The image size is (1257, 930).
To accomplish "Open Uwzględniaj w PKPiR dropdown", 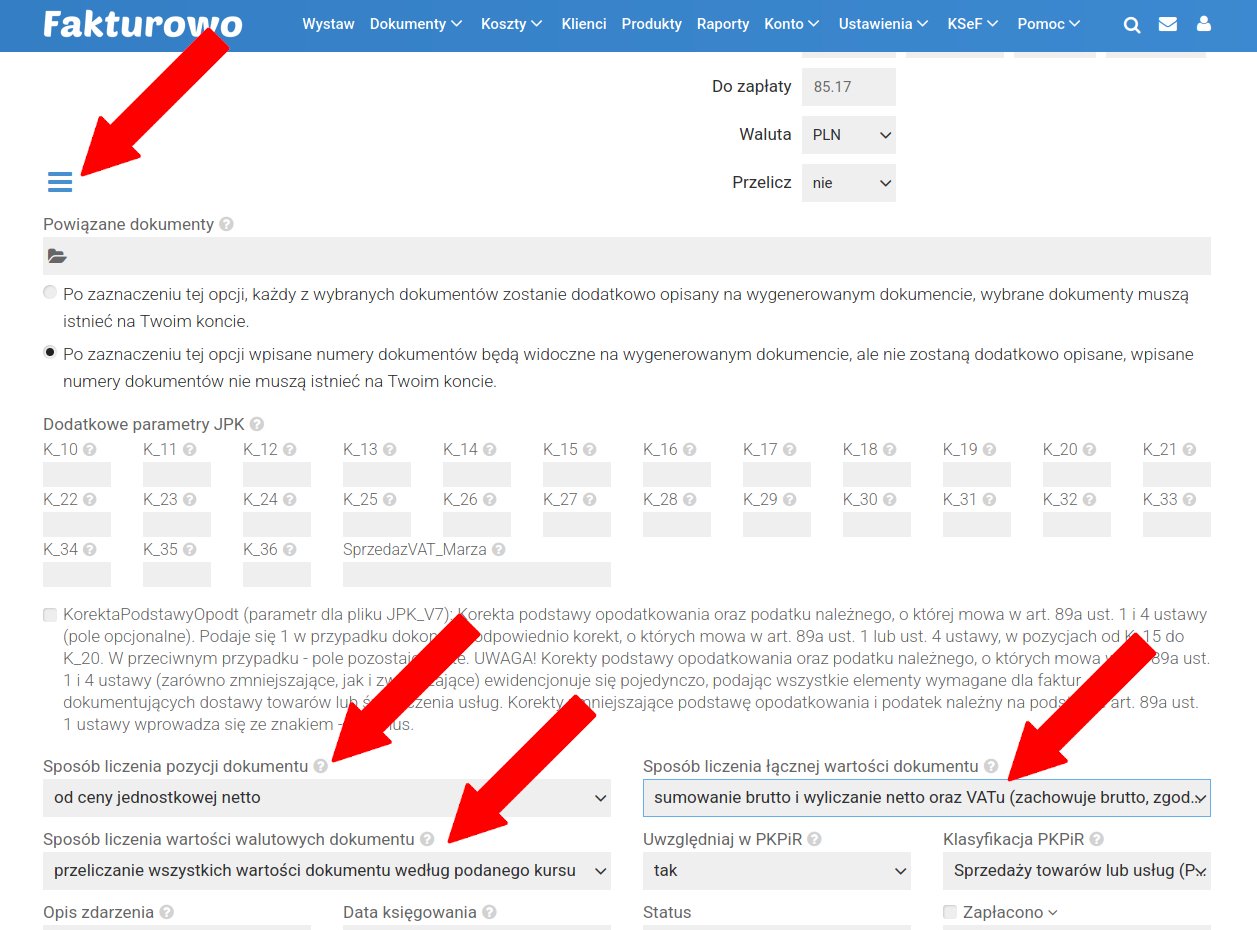I will coord(776,871).
